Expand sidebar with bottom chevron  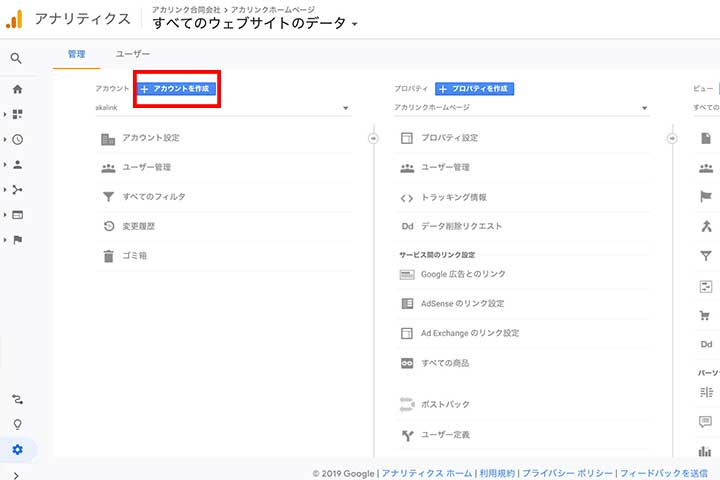pos(16,475)
